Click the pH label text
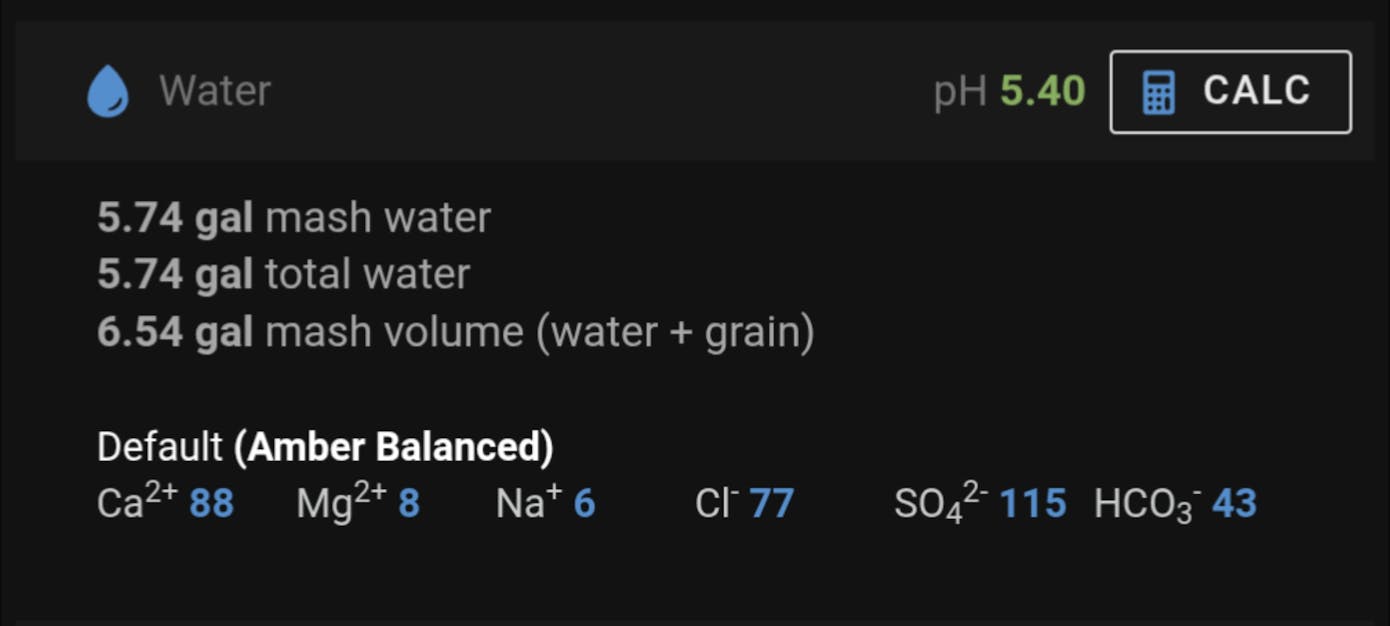Screen dimensions: 1390x626 point(959,92)
